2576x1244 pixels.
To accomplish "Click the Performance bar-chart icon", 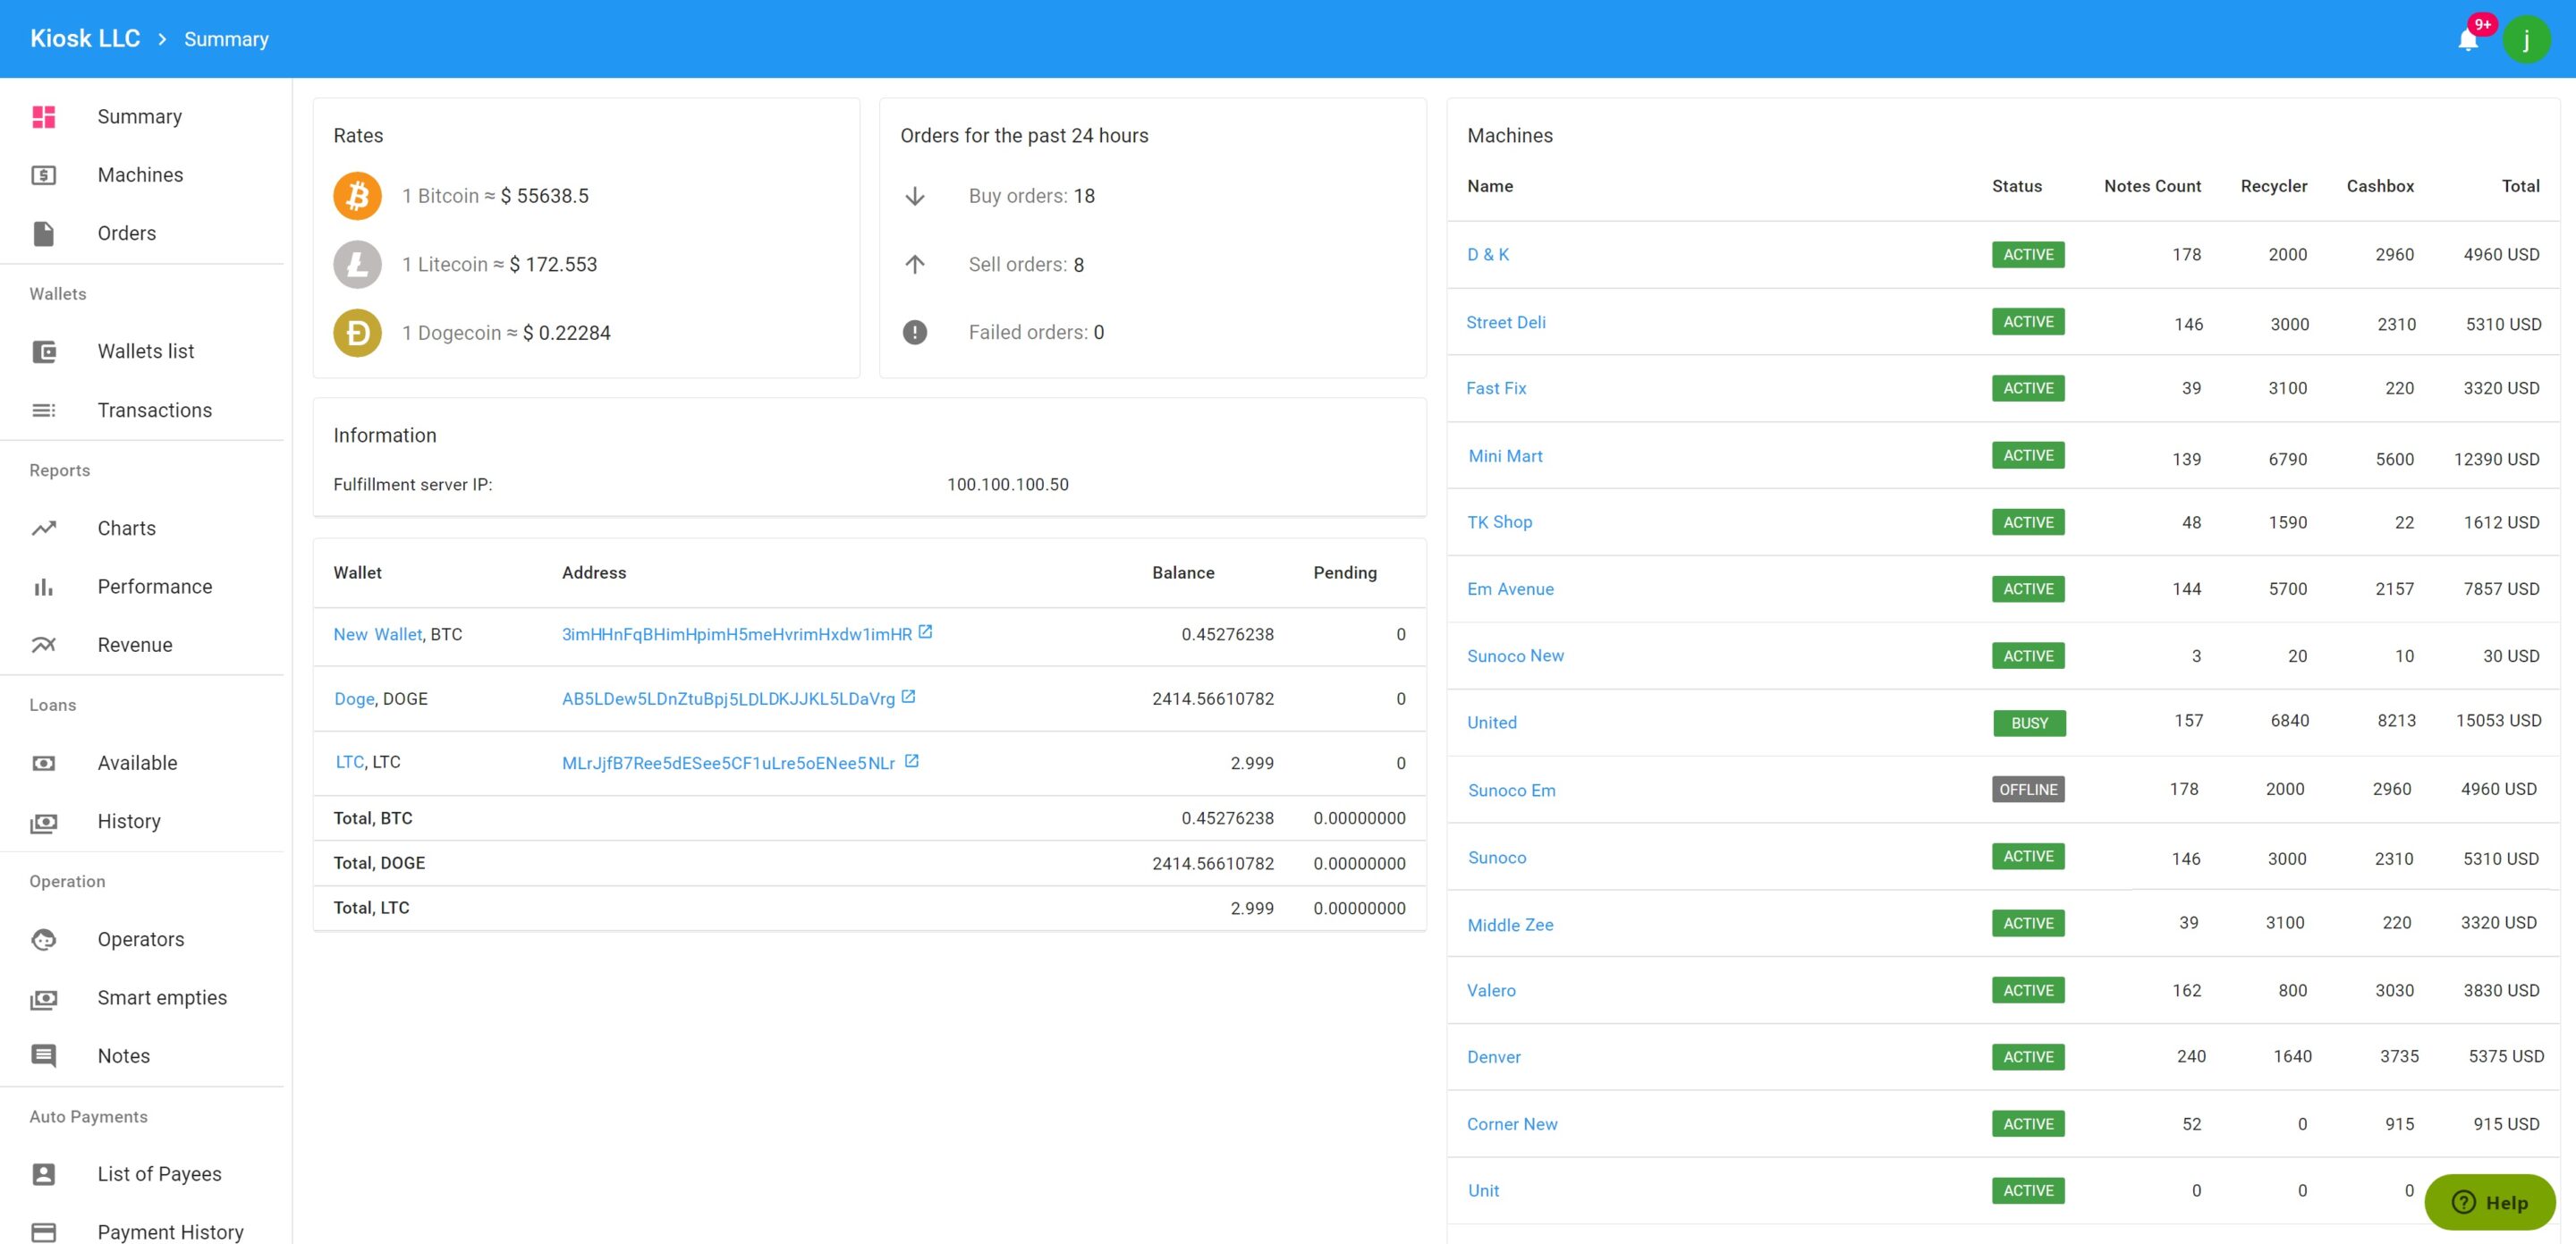I will pyautogui.click(x=44, y=587).
